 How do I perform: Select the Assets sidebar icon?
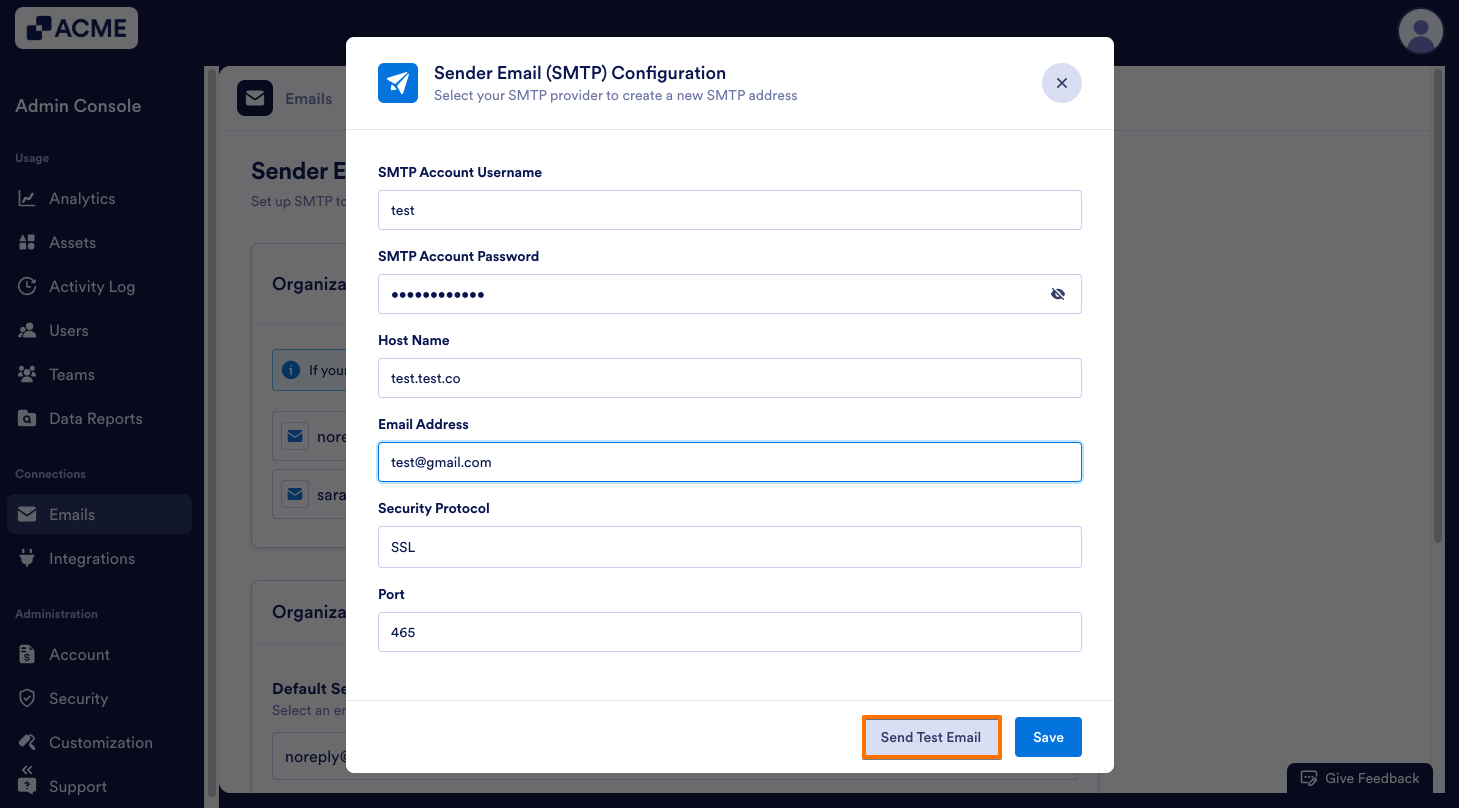click(x=72, y=242)
